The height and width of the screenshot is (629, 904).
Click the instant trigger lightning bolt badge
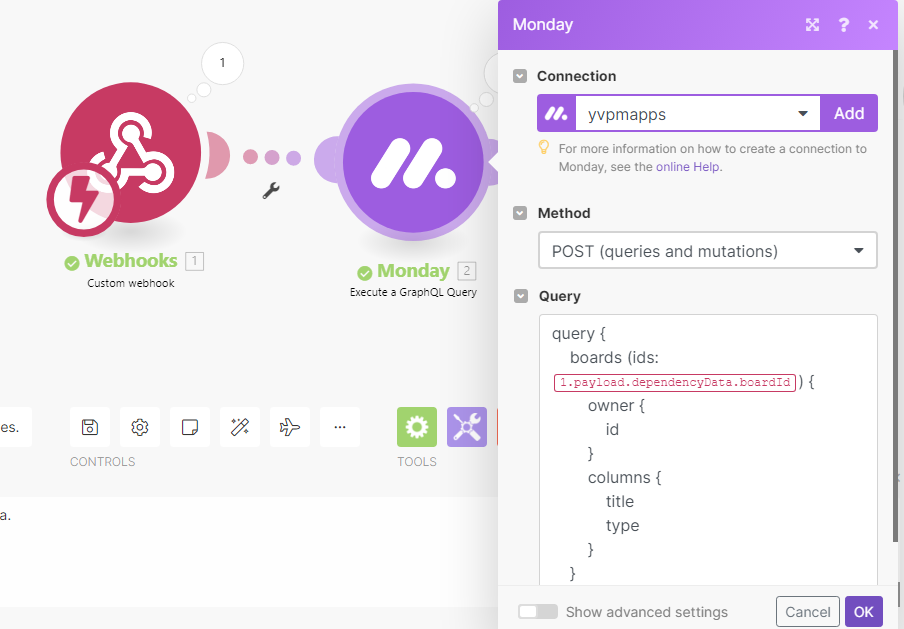(x=84, y=199)
